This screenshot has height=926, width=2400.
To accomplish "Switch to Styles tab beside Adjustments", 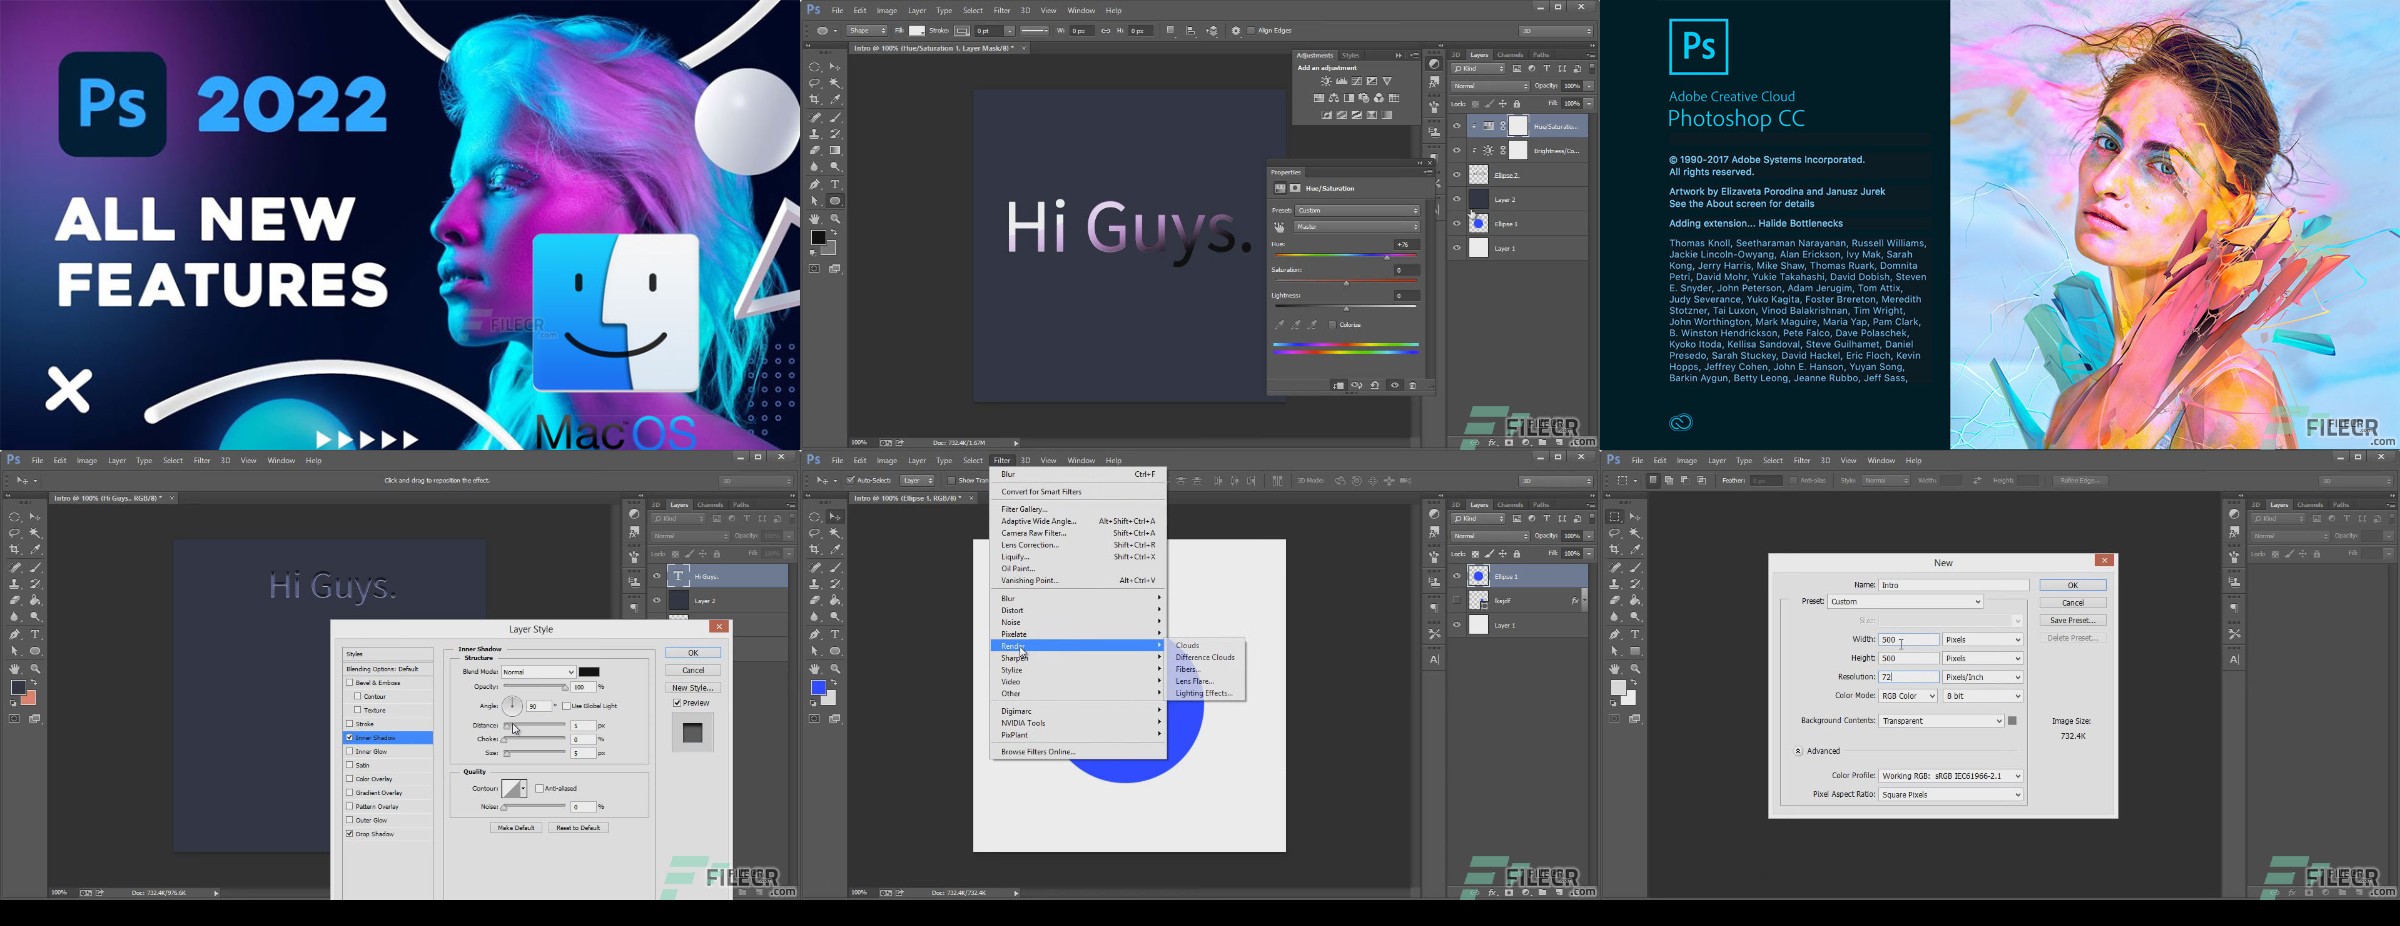I will tap(1350, 56).
